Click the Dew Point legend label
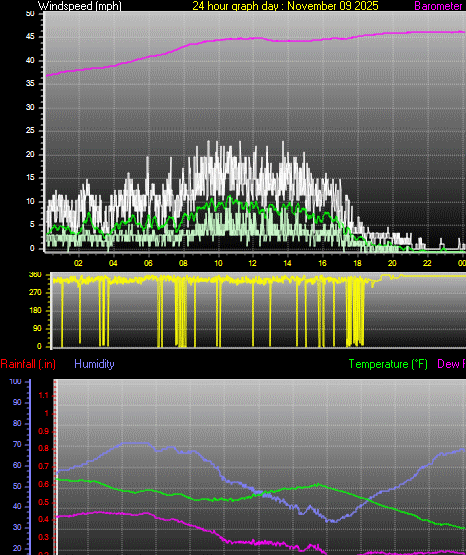Image resolution: width=466 pixels, height=555 pixels. (451, 364)
